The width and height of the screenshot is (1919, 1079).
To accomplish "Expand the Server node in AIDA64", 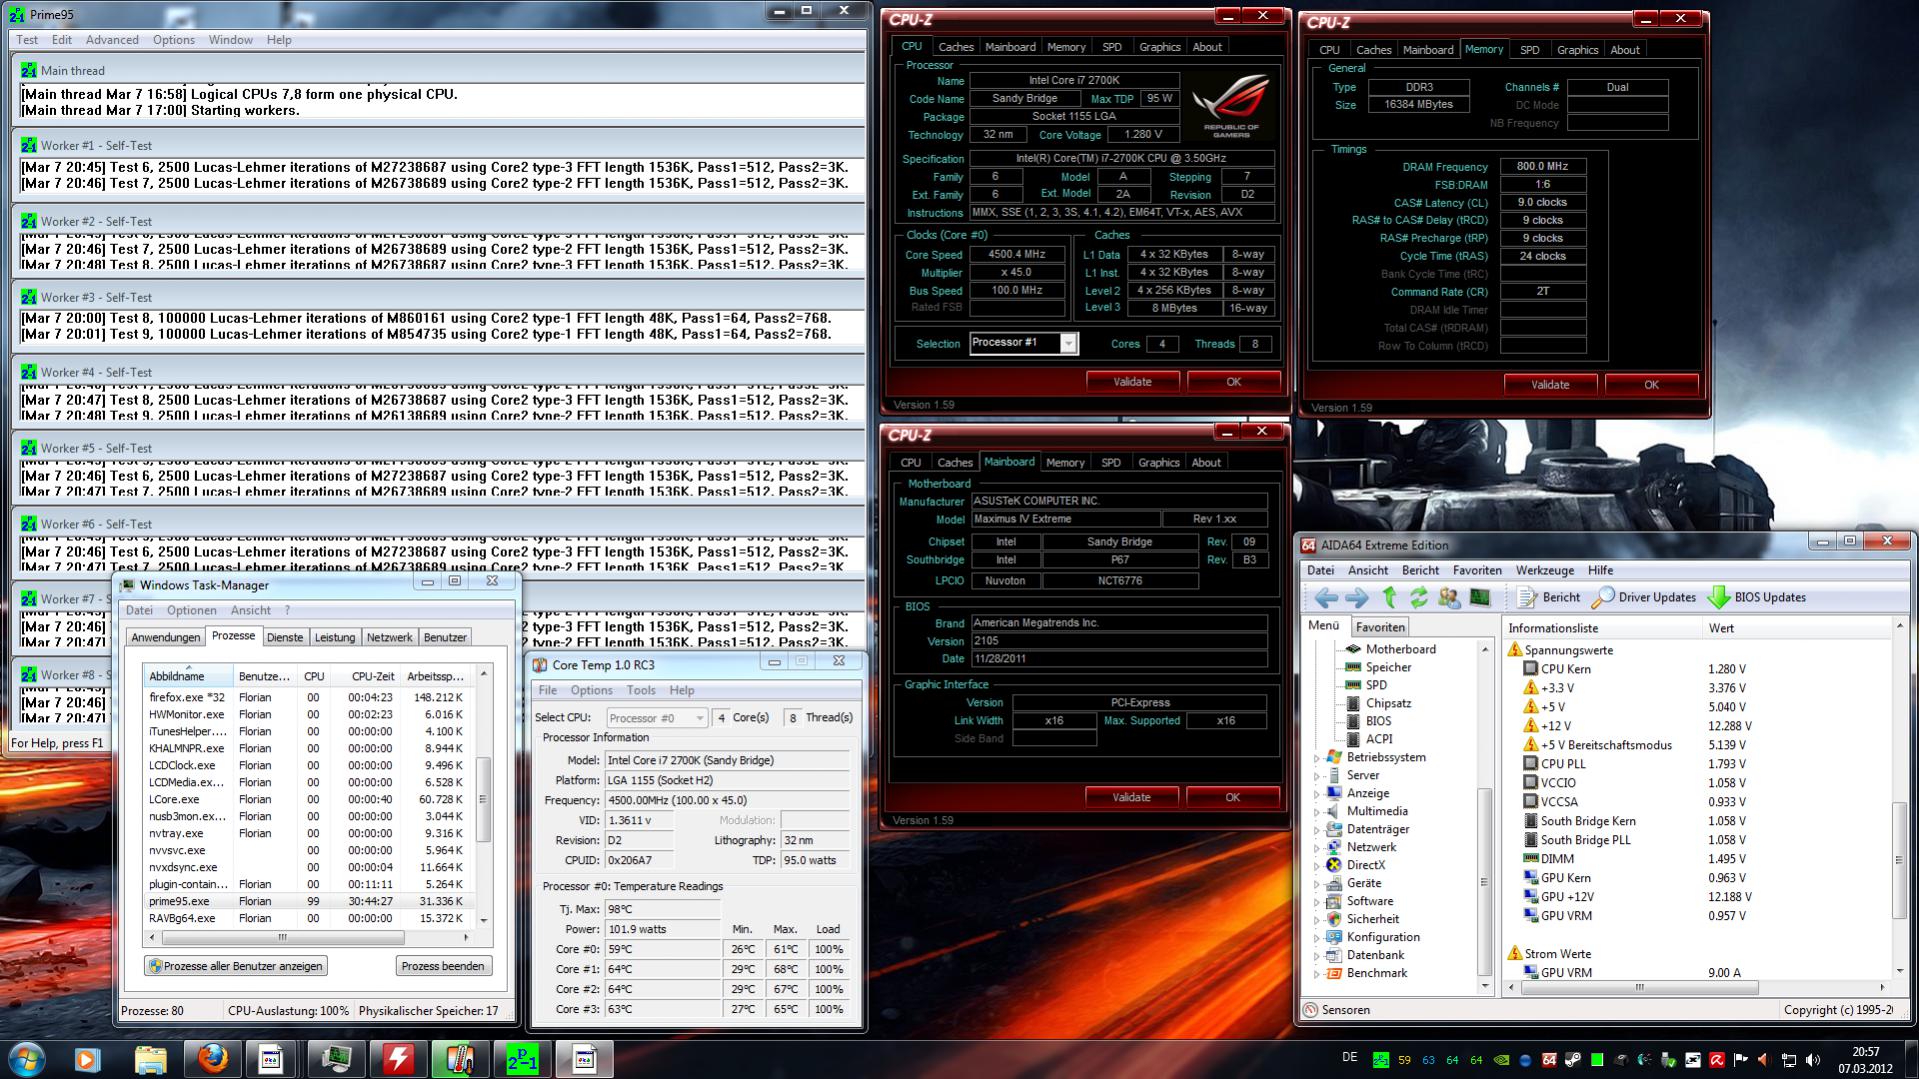I will coord(1317,776).
